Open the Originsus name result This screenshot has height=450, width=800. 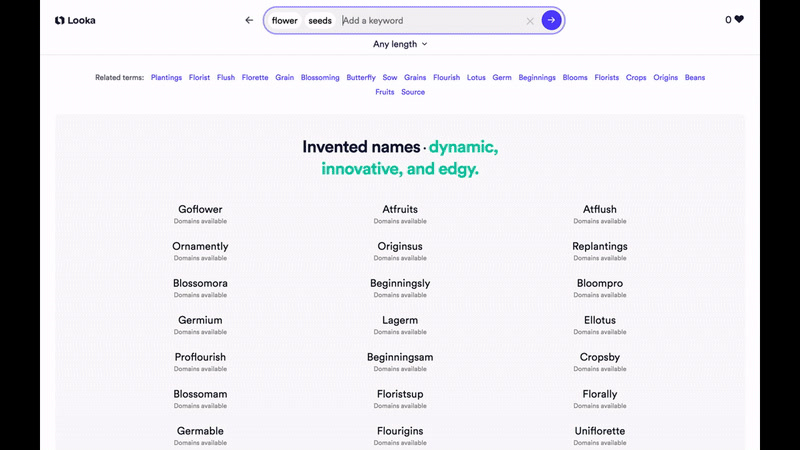click(400, 246)
